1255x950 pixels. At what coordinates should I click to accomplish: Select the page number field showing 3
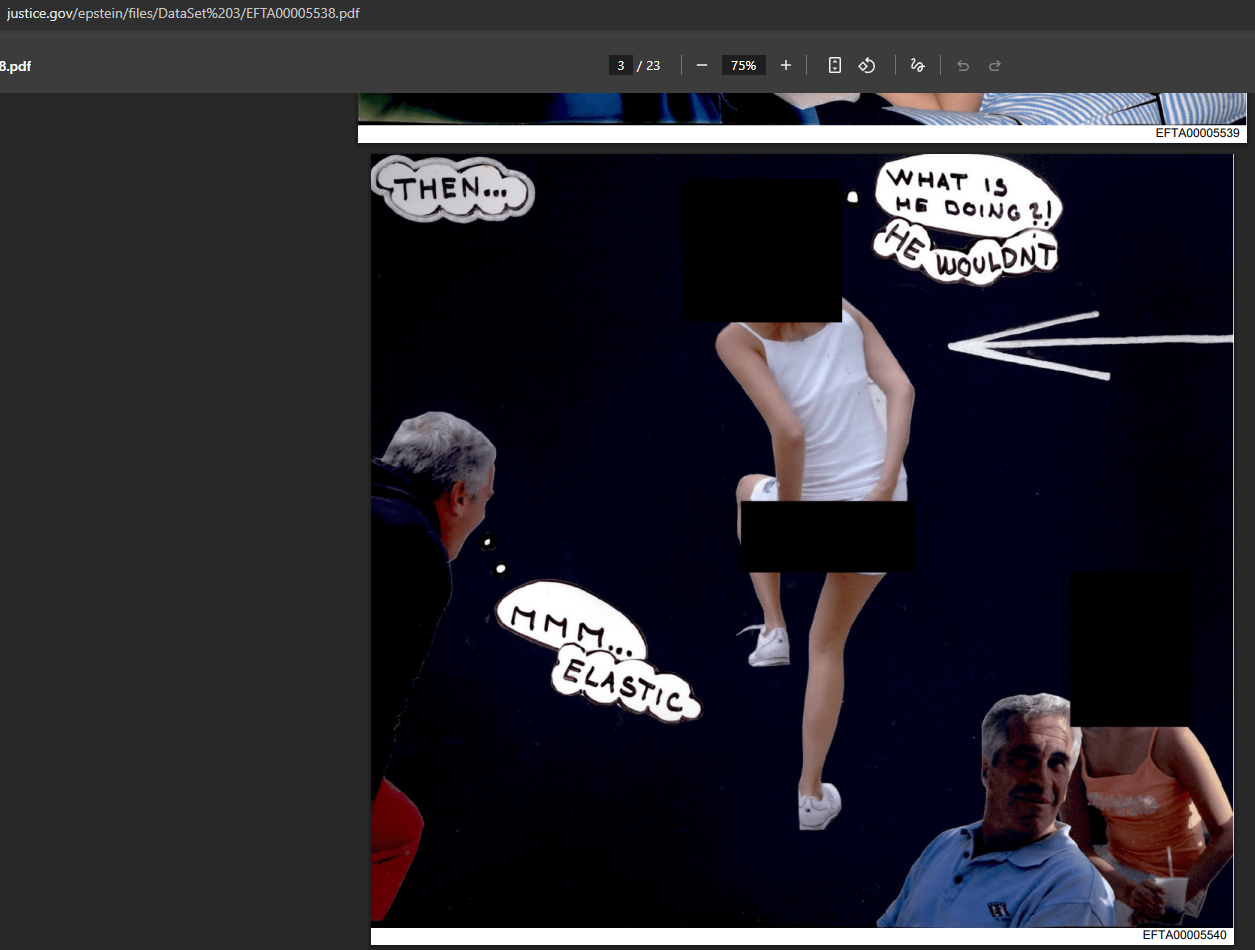coord(621,65)
